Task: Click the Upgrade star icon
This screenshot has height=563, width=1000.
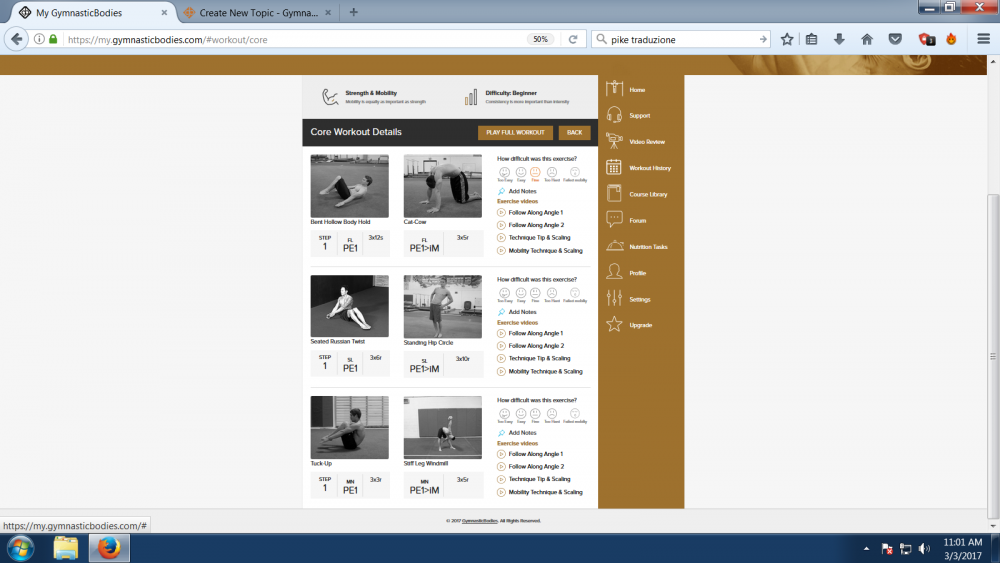Action: 614,324
